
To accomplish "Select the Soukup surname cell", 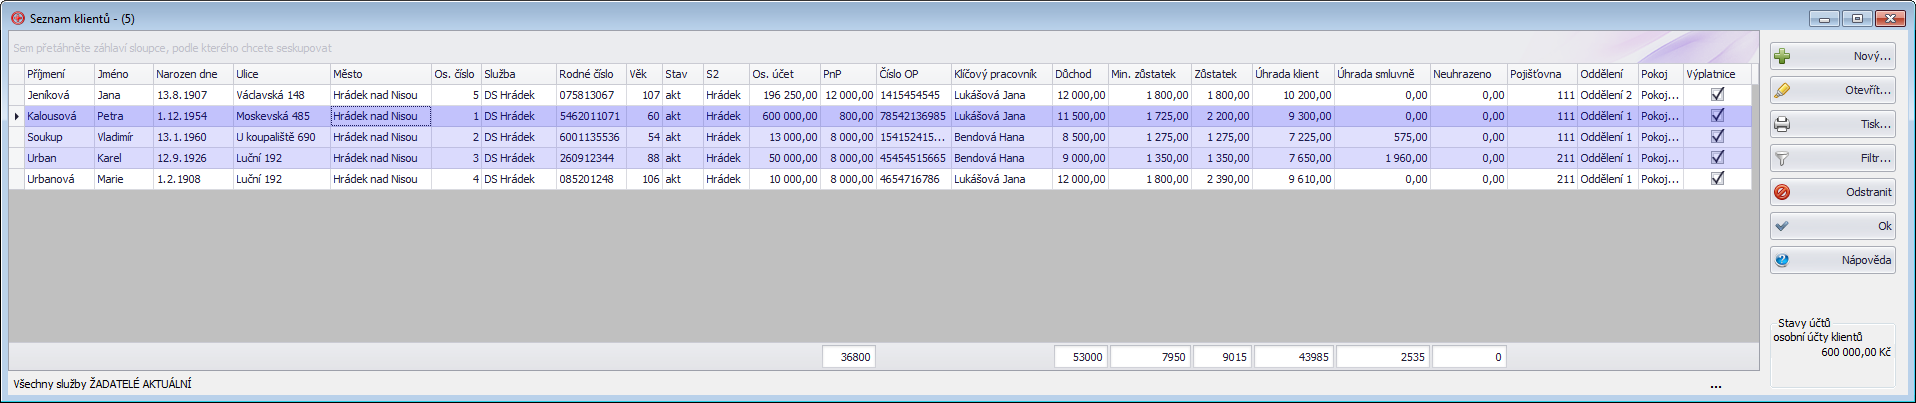I will tap(59, 137).
